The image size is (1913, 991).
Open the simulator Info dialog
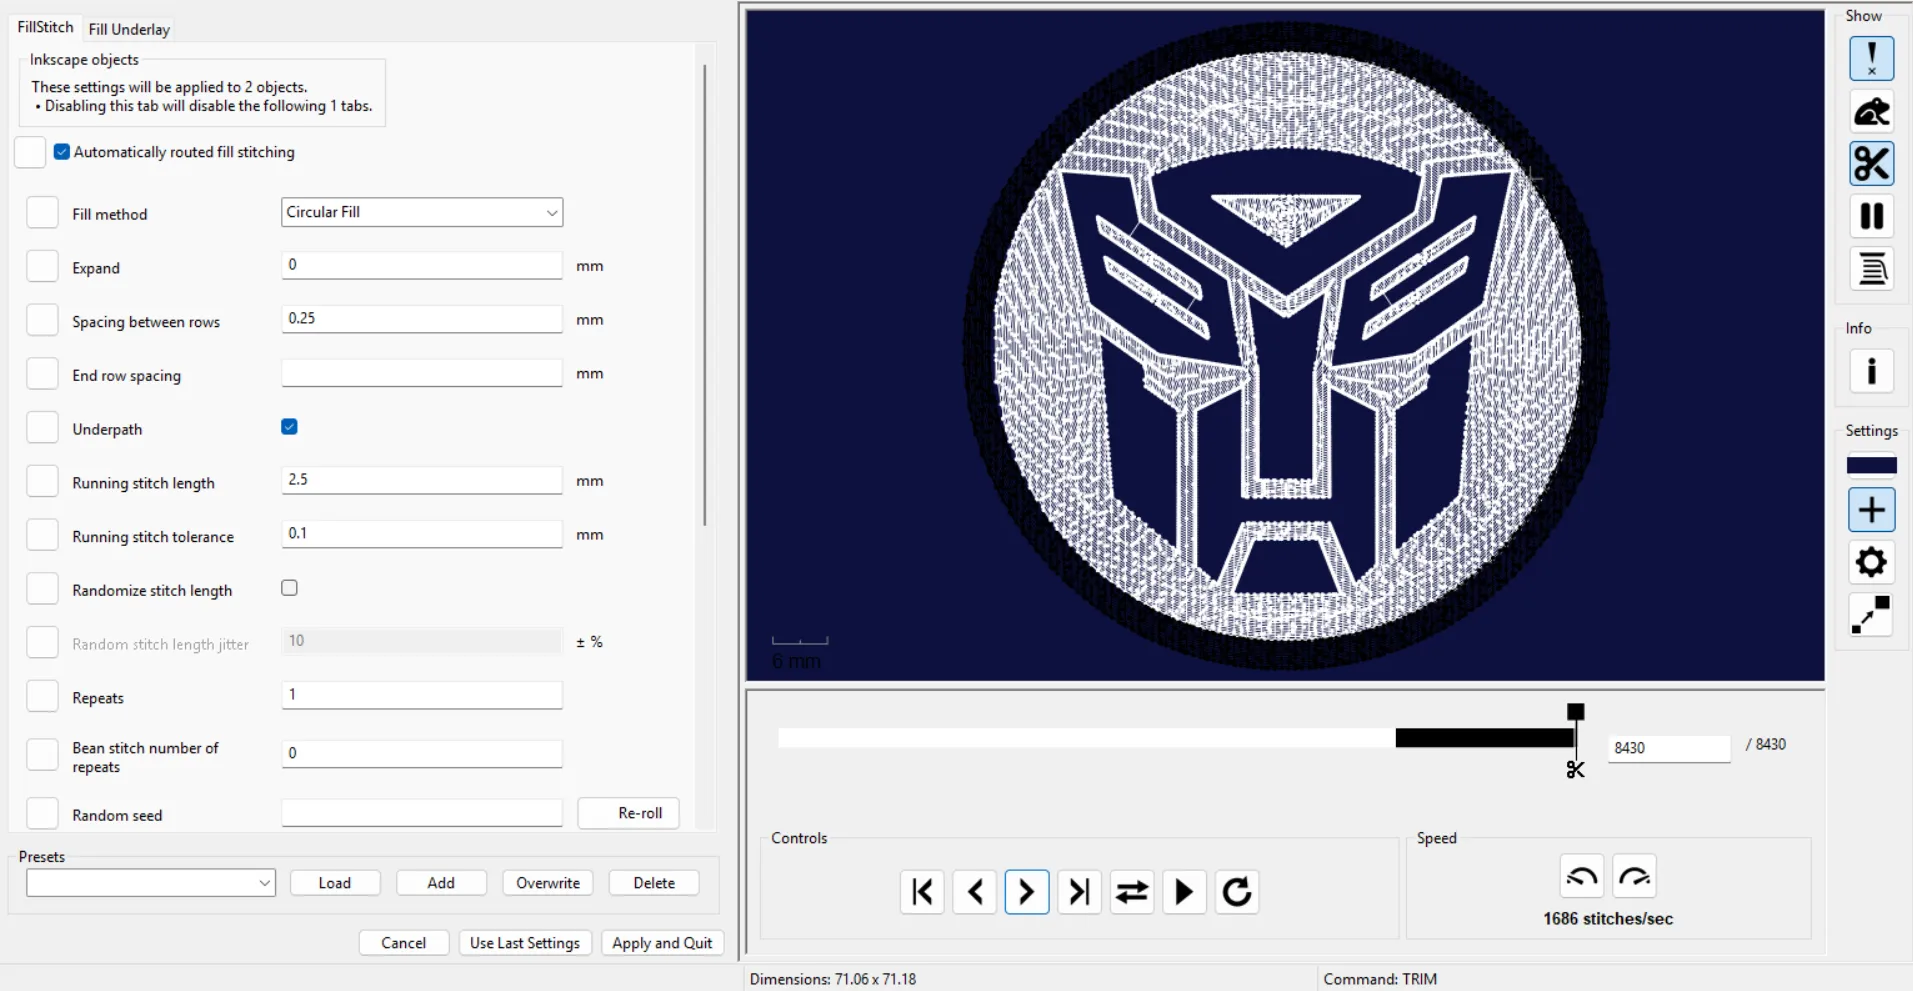click(x=1871, y=371)
